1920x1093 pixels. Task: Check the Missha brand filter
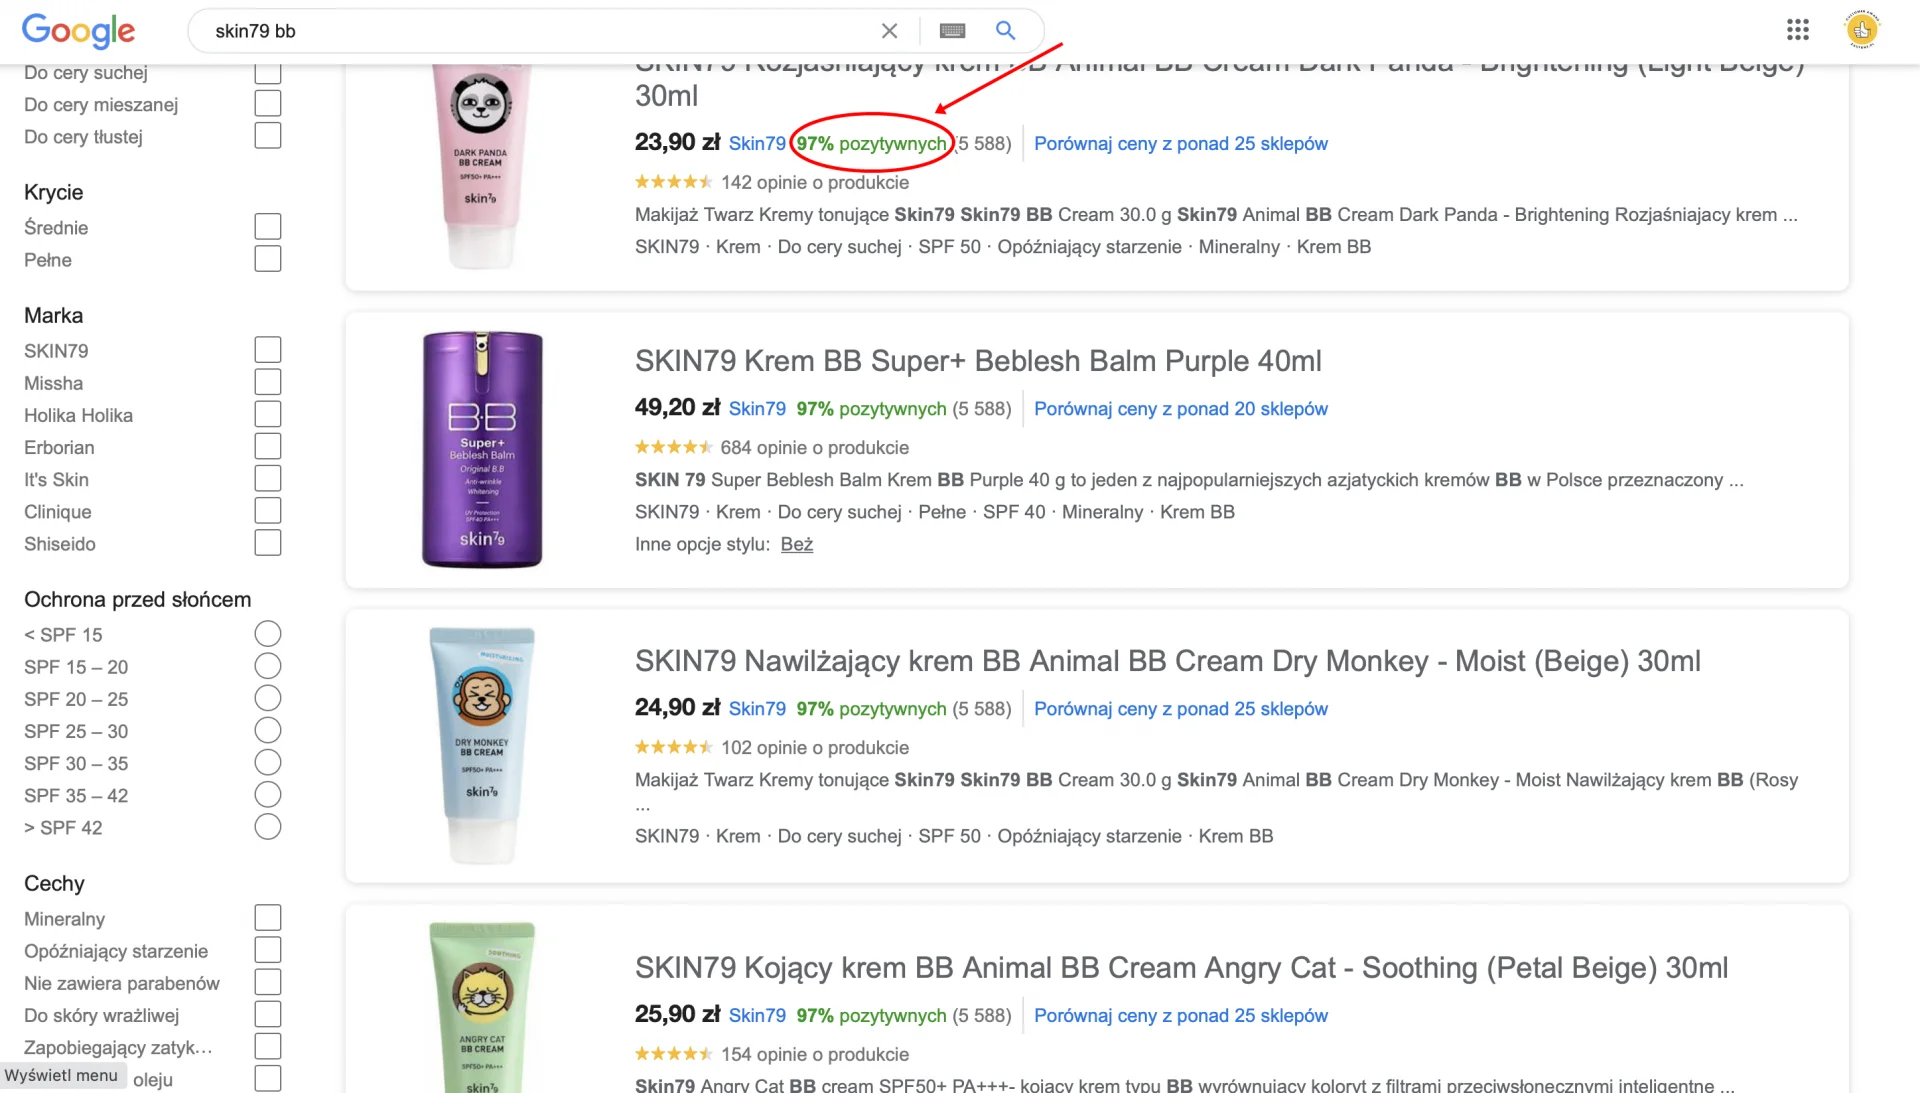coord(267,383)
